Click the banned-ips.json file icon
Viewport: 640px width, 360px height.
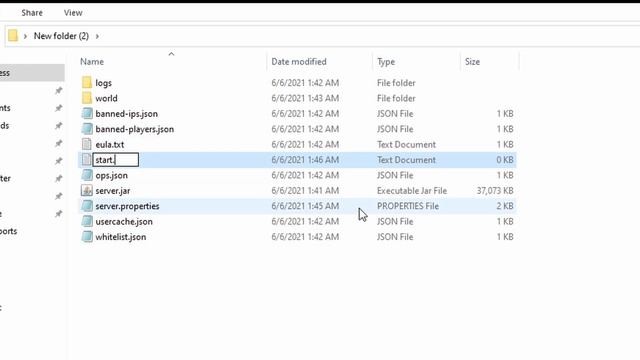87,113
